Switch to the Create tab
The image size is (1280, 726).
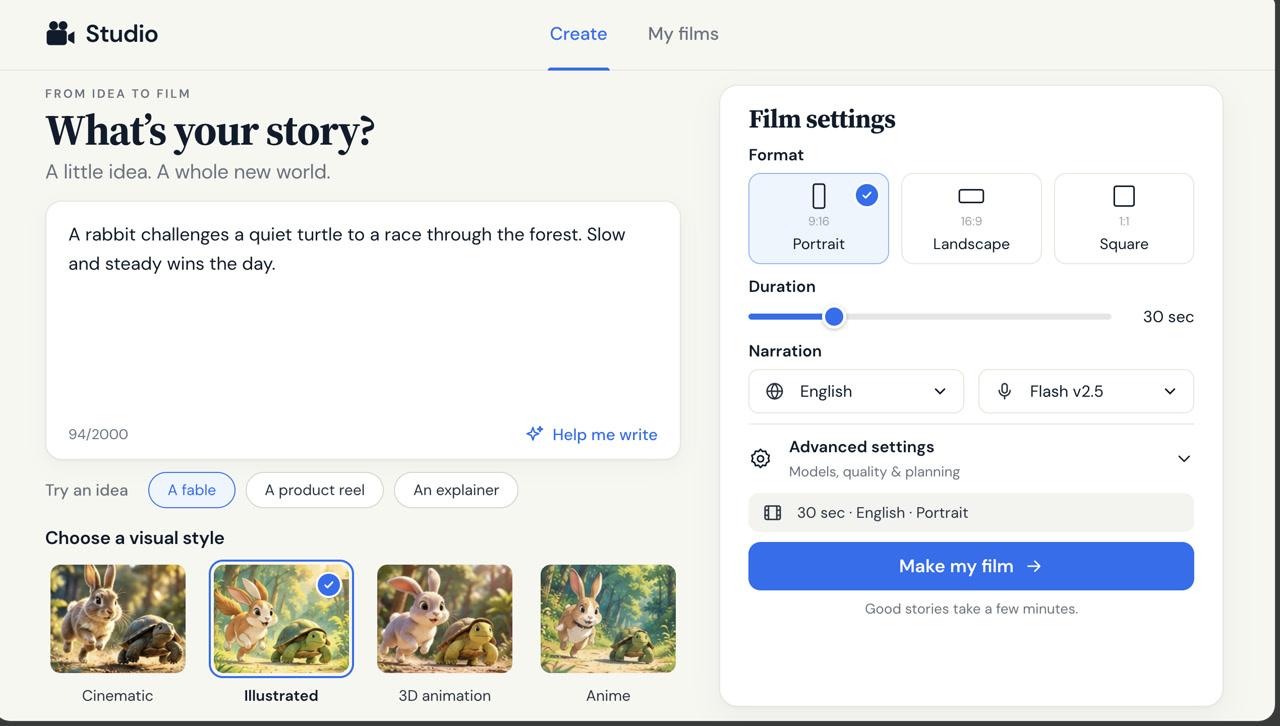pos(578,34)
